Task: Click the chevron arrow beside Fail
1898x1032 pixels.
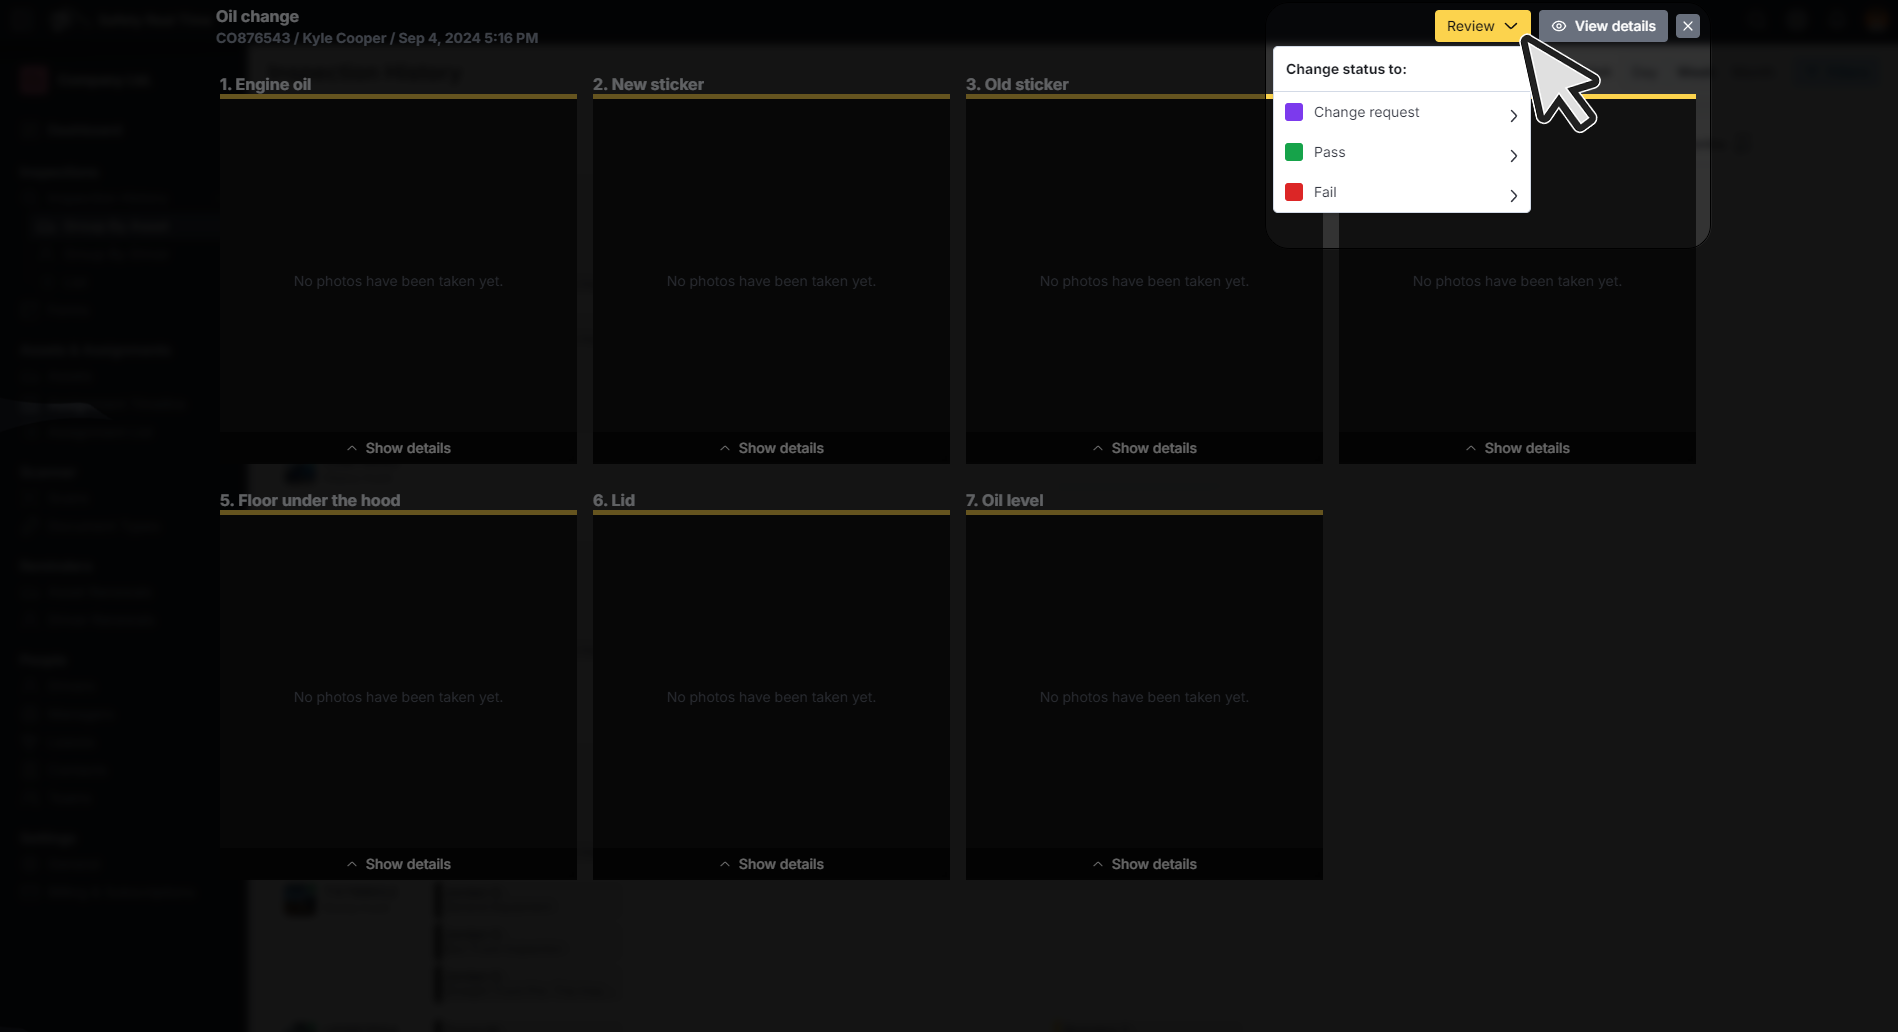Action: click(1513, 195)
